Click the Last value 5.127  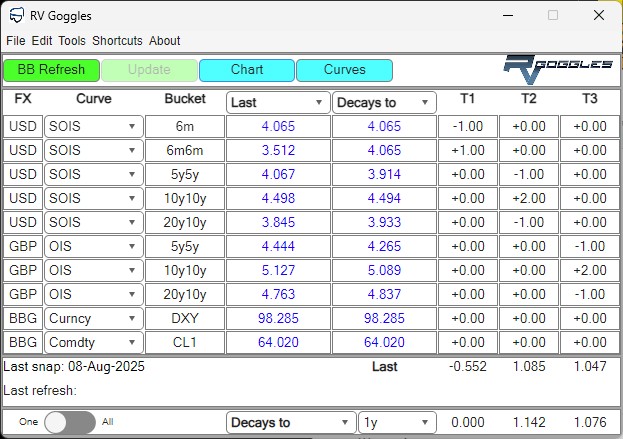click(278, 271)
